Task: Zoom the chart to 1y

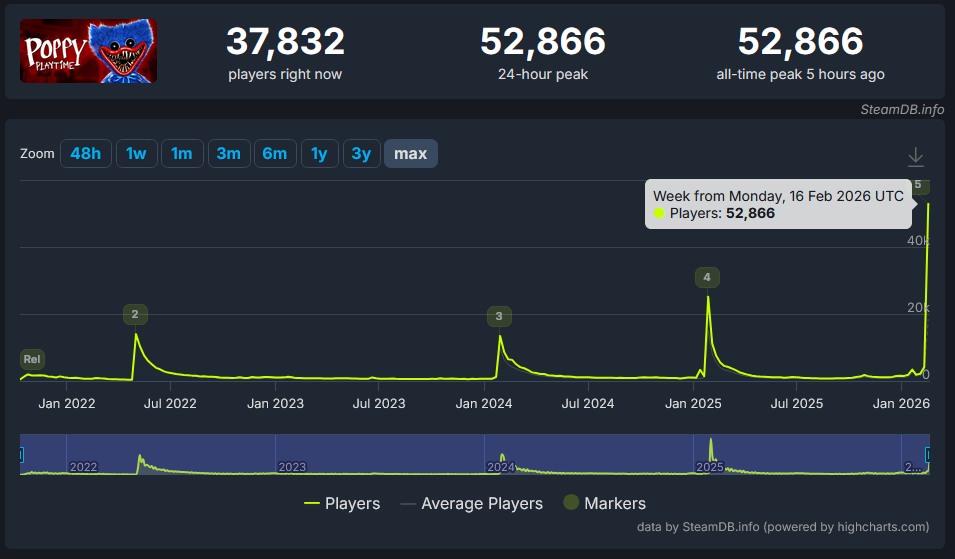Action: 319,153
